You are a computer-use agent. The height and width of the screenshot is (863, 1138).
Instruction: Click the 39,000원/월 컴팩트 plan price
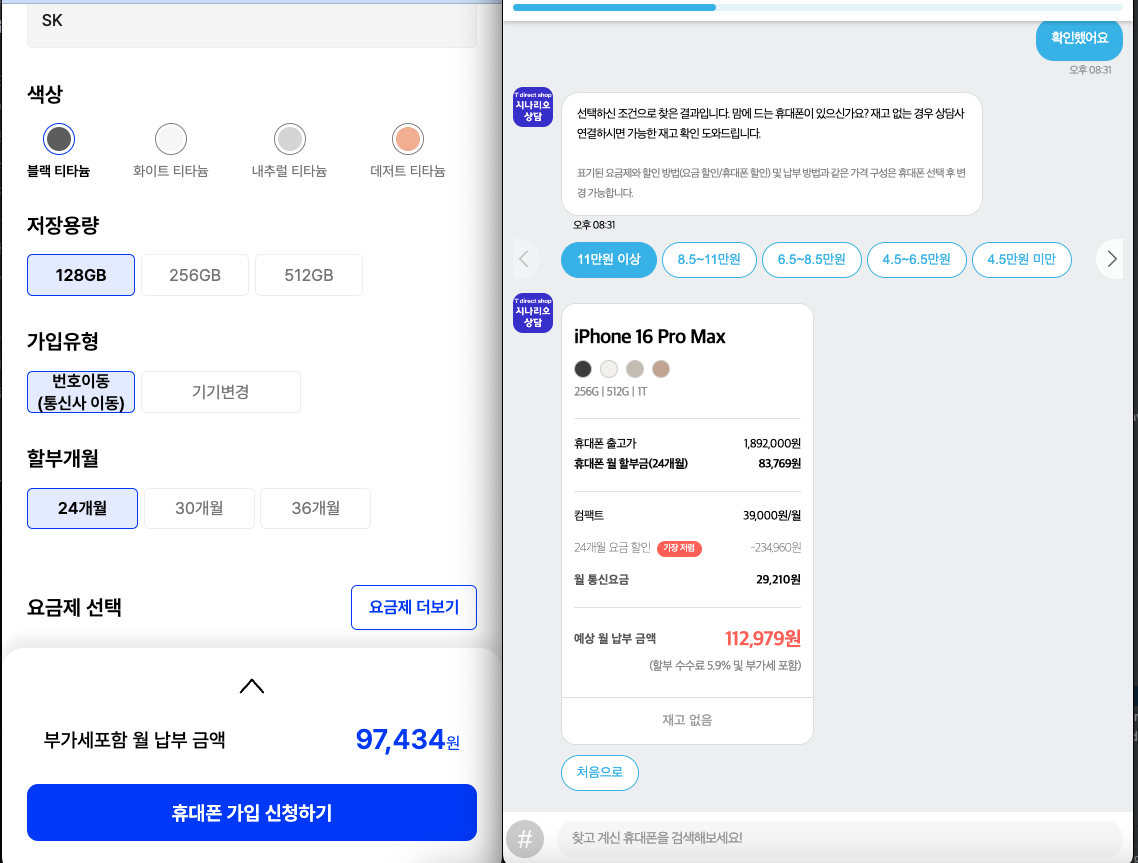pyautogui.click(x=771, y=516)
